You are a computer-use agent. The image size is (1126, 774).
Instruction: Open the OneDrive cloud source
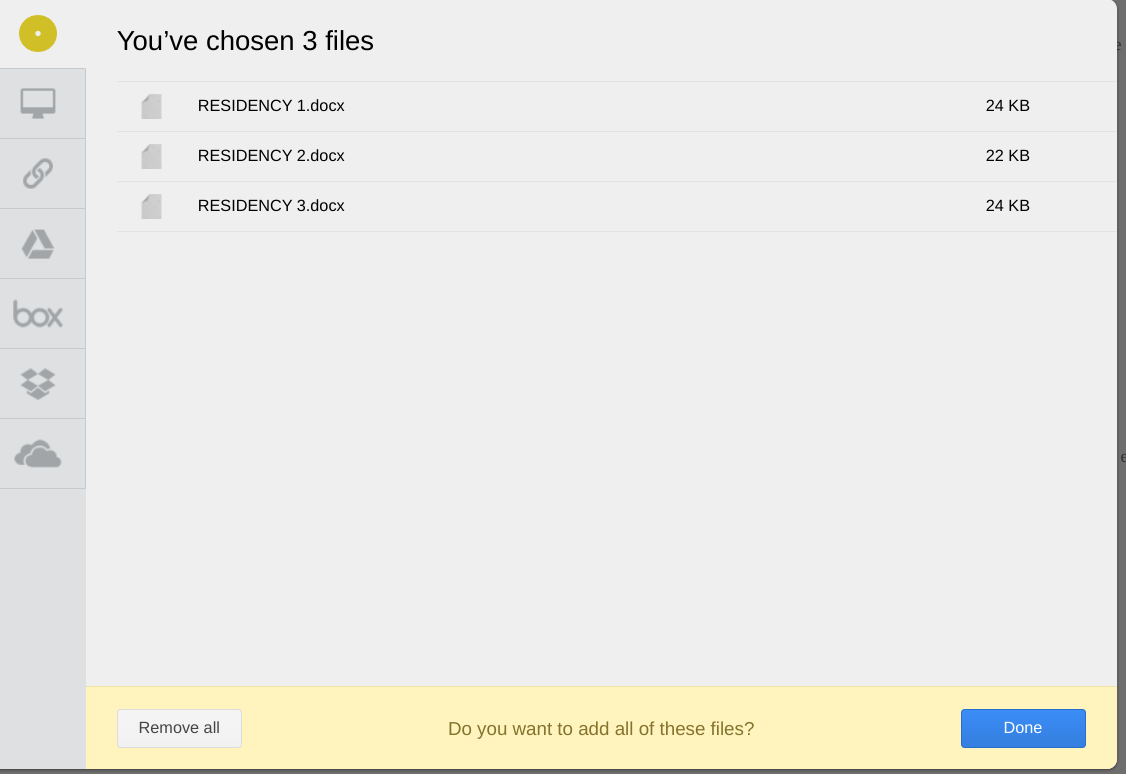point(38,454)
